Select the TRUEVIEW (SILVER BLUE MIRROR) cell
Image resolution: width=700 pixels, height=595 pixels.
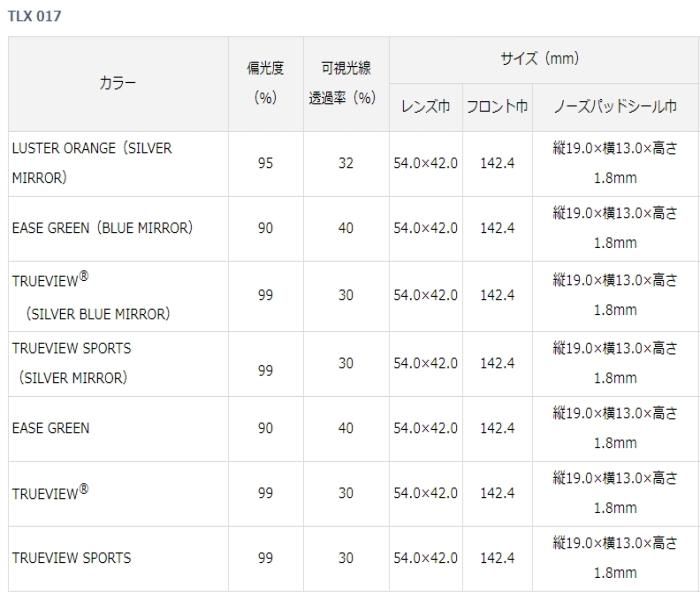92,295
